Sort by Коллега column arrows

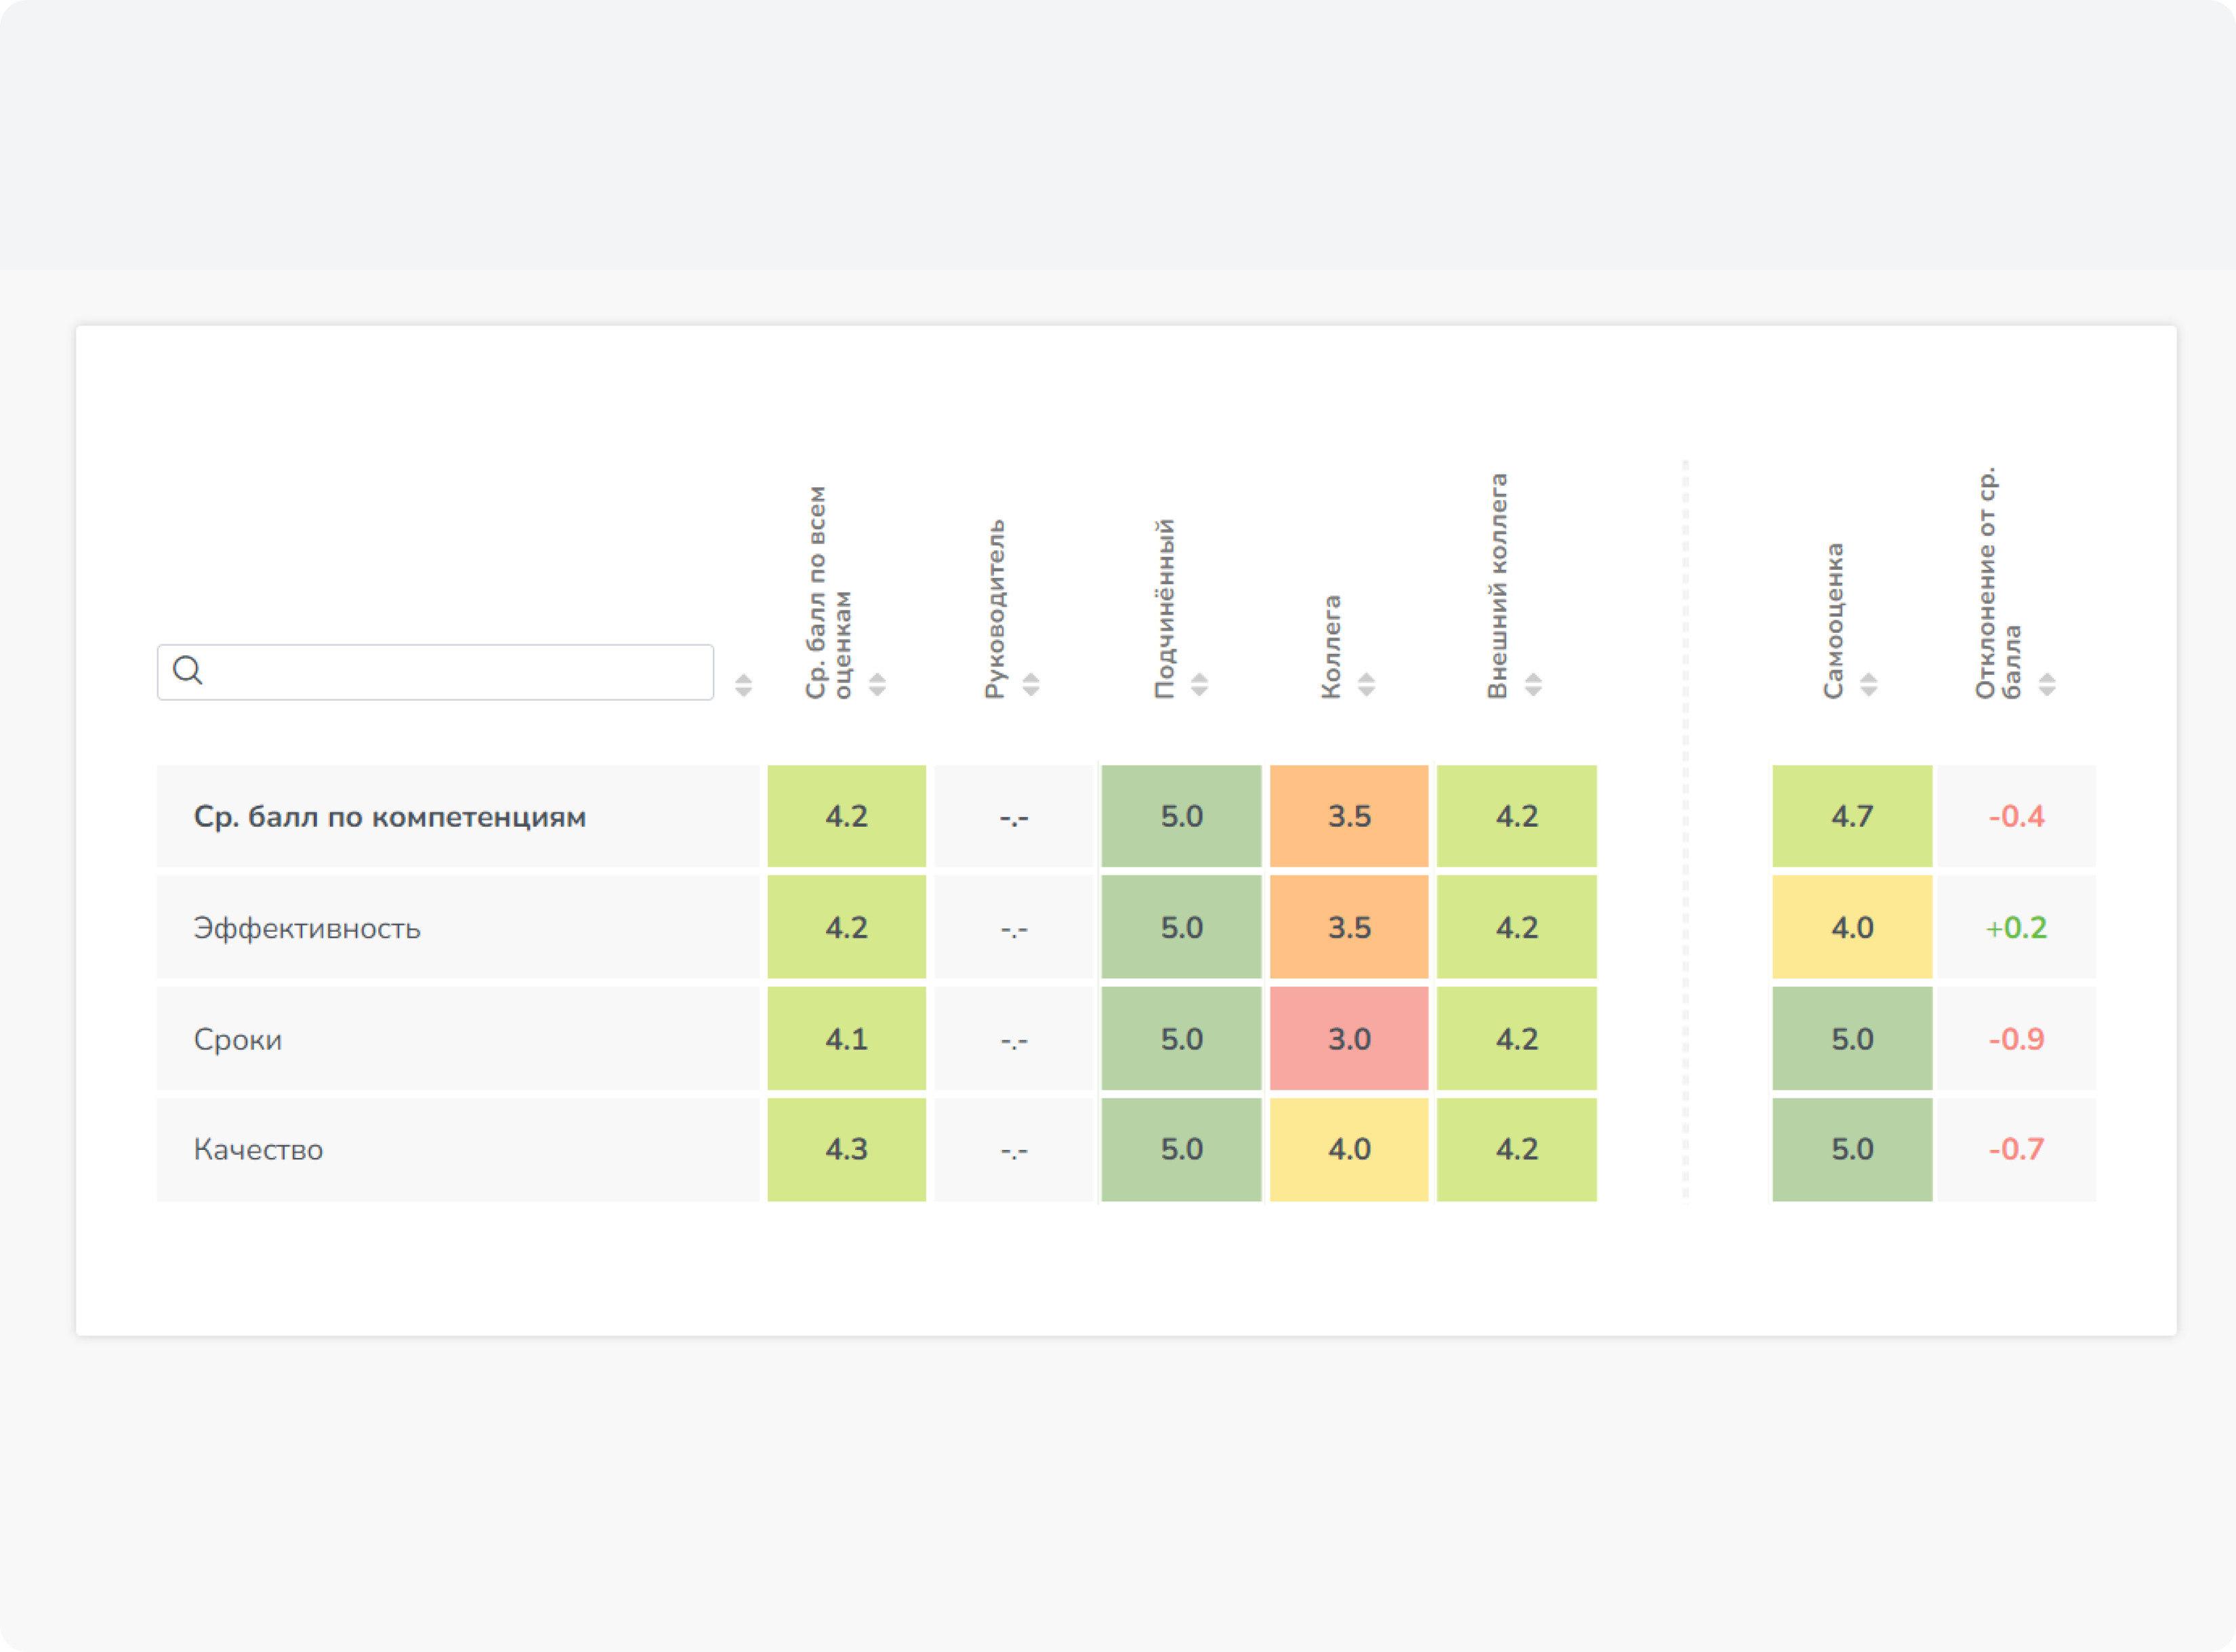[x=1366, y=684]
